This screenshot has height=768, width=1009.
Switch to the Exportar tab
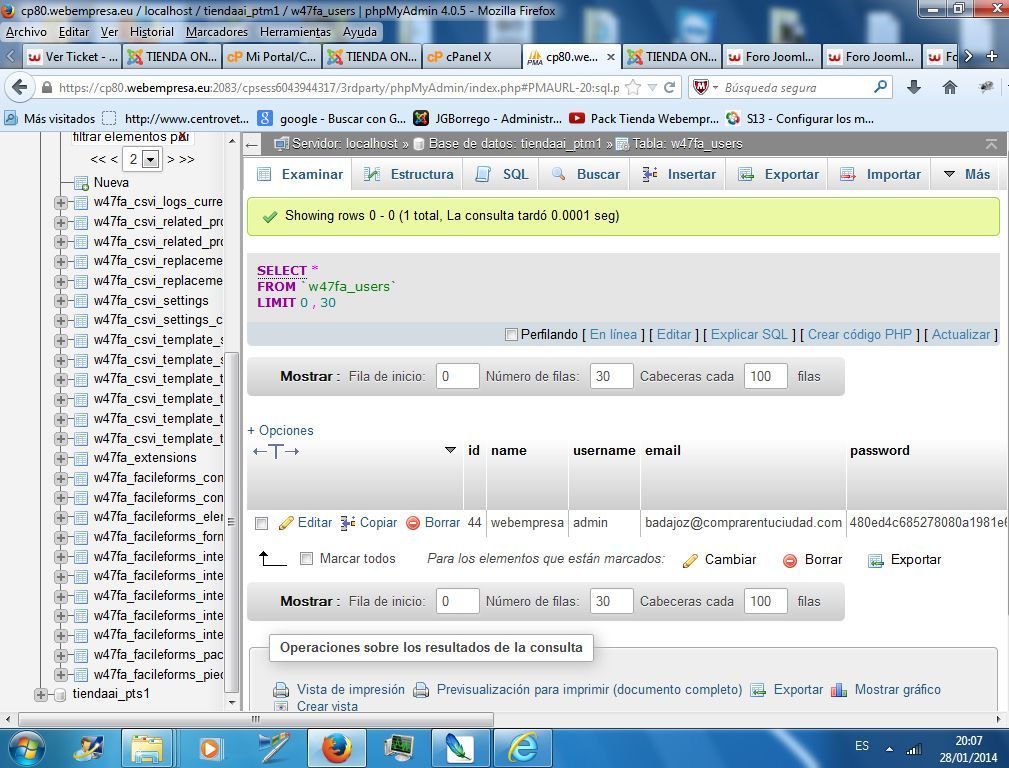779,174
